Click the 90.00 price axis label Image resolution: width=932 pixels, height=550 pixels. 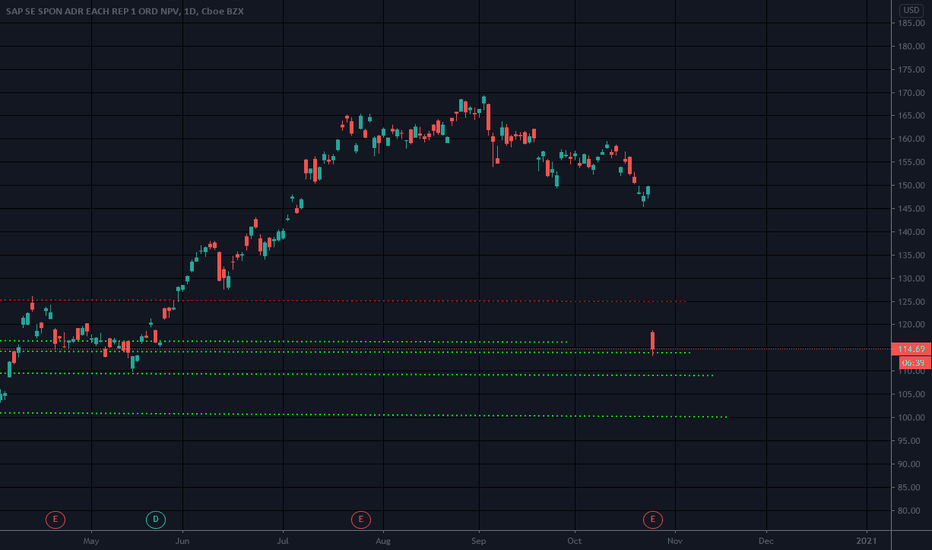pyautogui.click(x=911, y=464)
